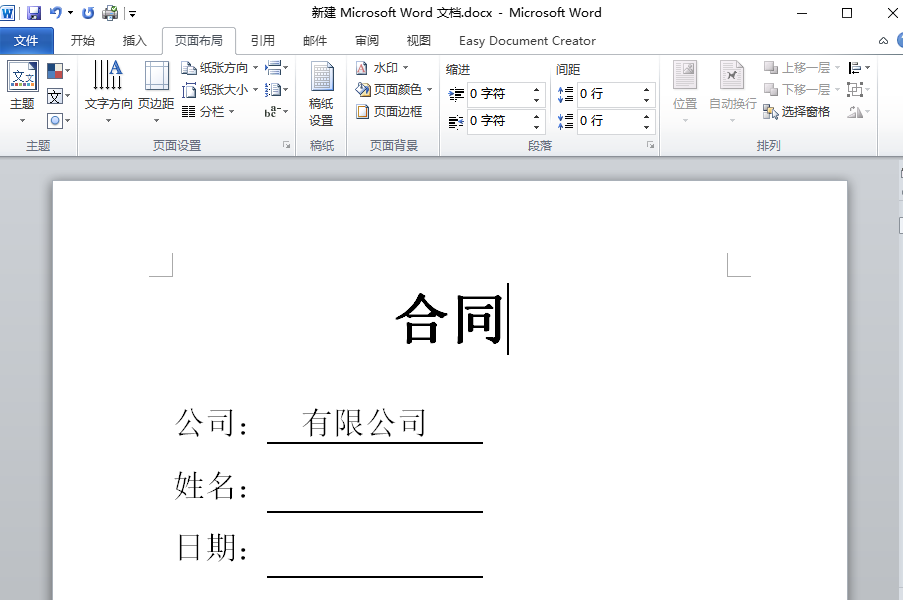This screenshot has width=903, height=600.
Task: Open the 纸张方向 orientation dropdown
Action: (x=219, y=68)
